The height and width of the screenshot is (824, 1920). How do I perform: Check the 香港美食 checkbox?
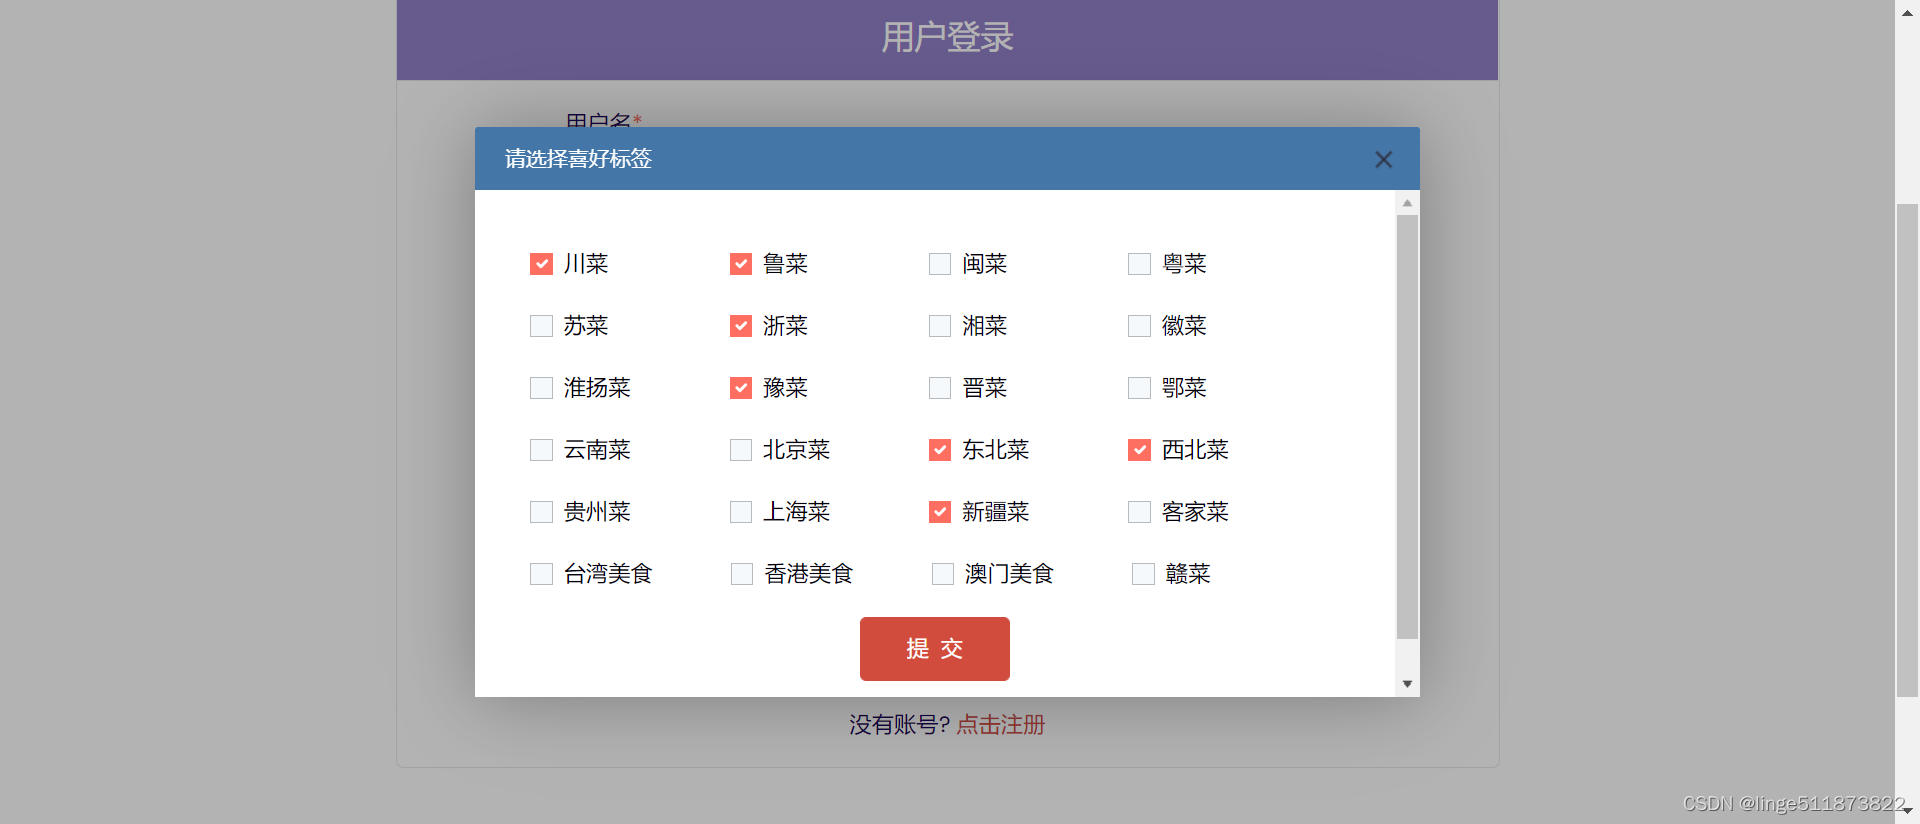point(742,574)
